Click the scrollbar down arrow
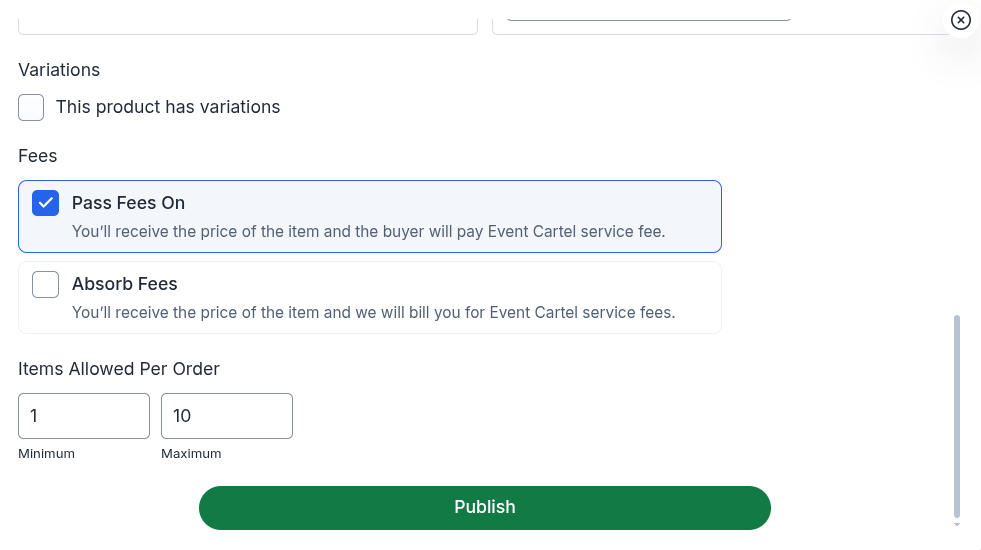This screenshot has width=981, height=550. (x=957, y=524)
